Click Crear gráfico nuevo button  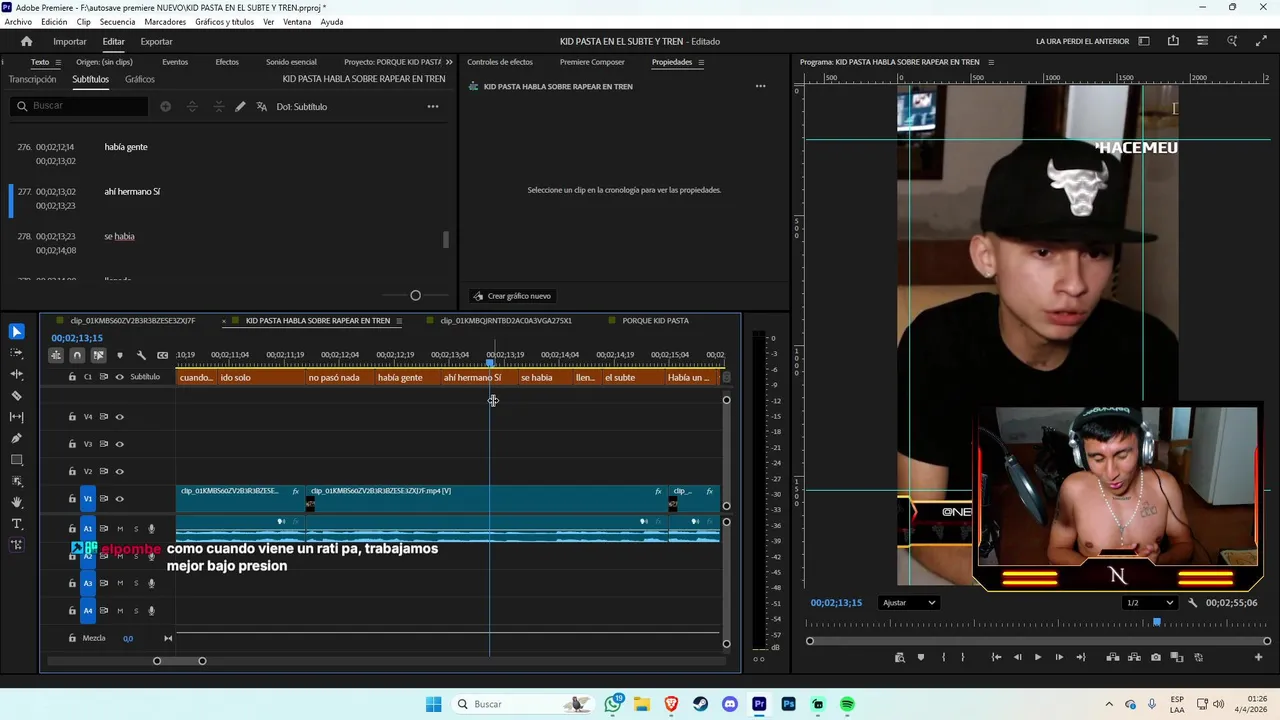pos(511,296)
